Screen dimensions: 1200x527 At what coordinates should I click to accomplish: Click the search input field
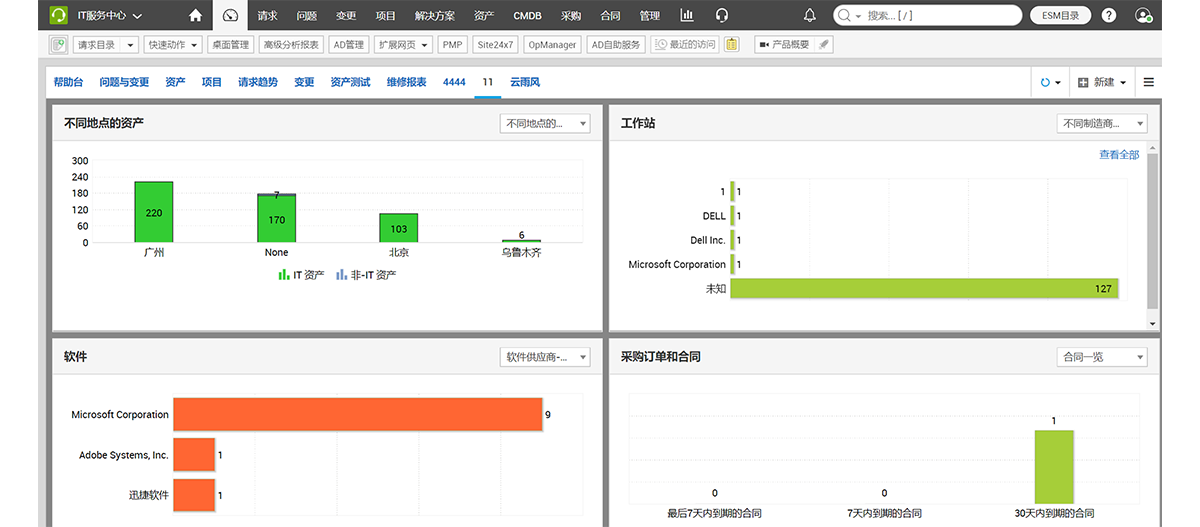940,15
